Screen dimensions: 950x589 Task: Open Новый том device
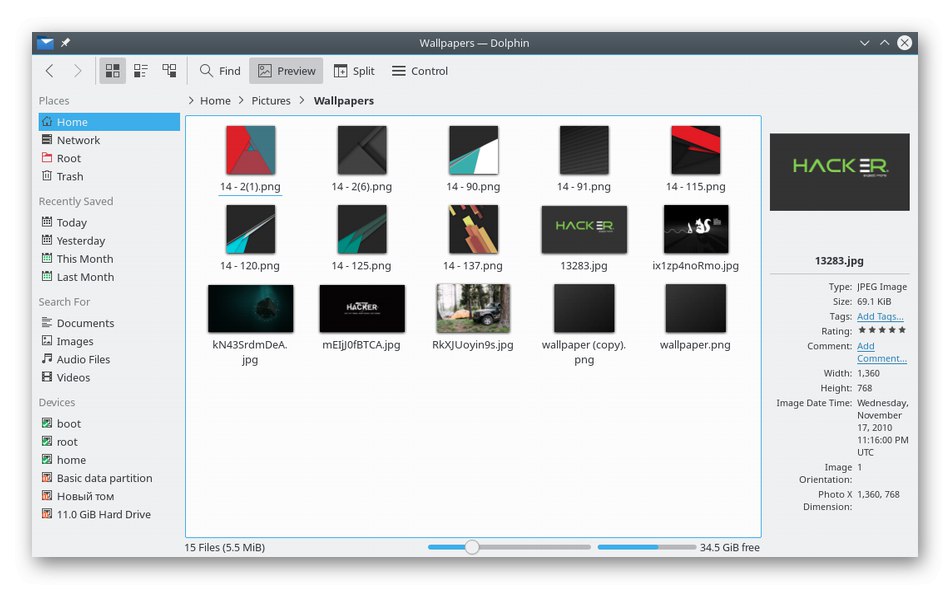pos(109,496)
